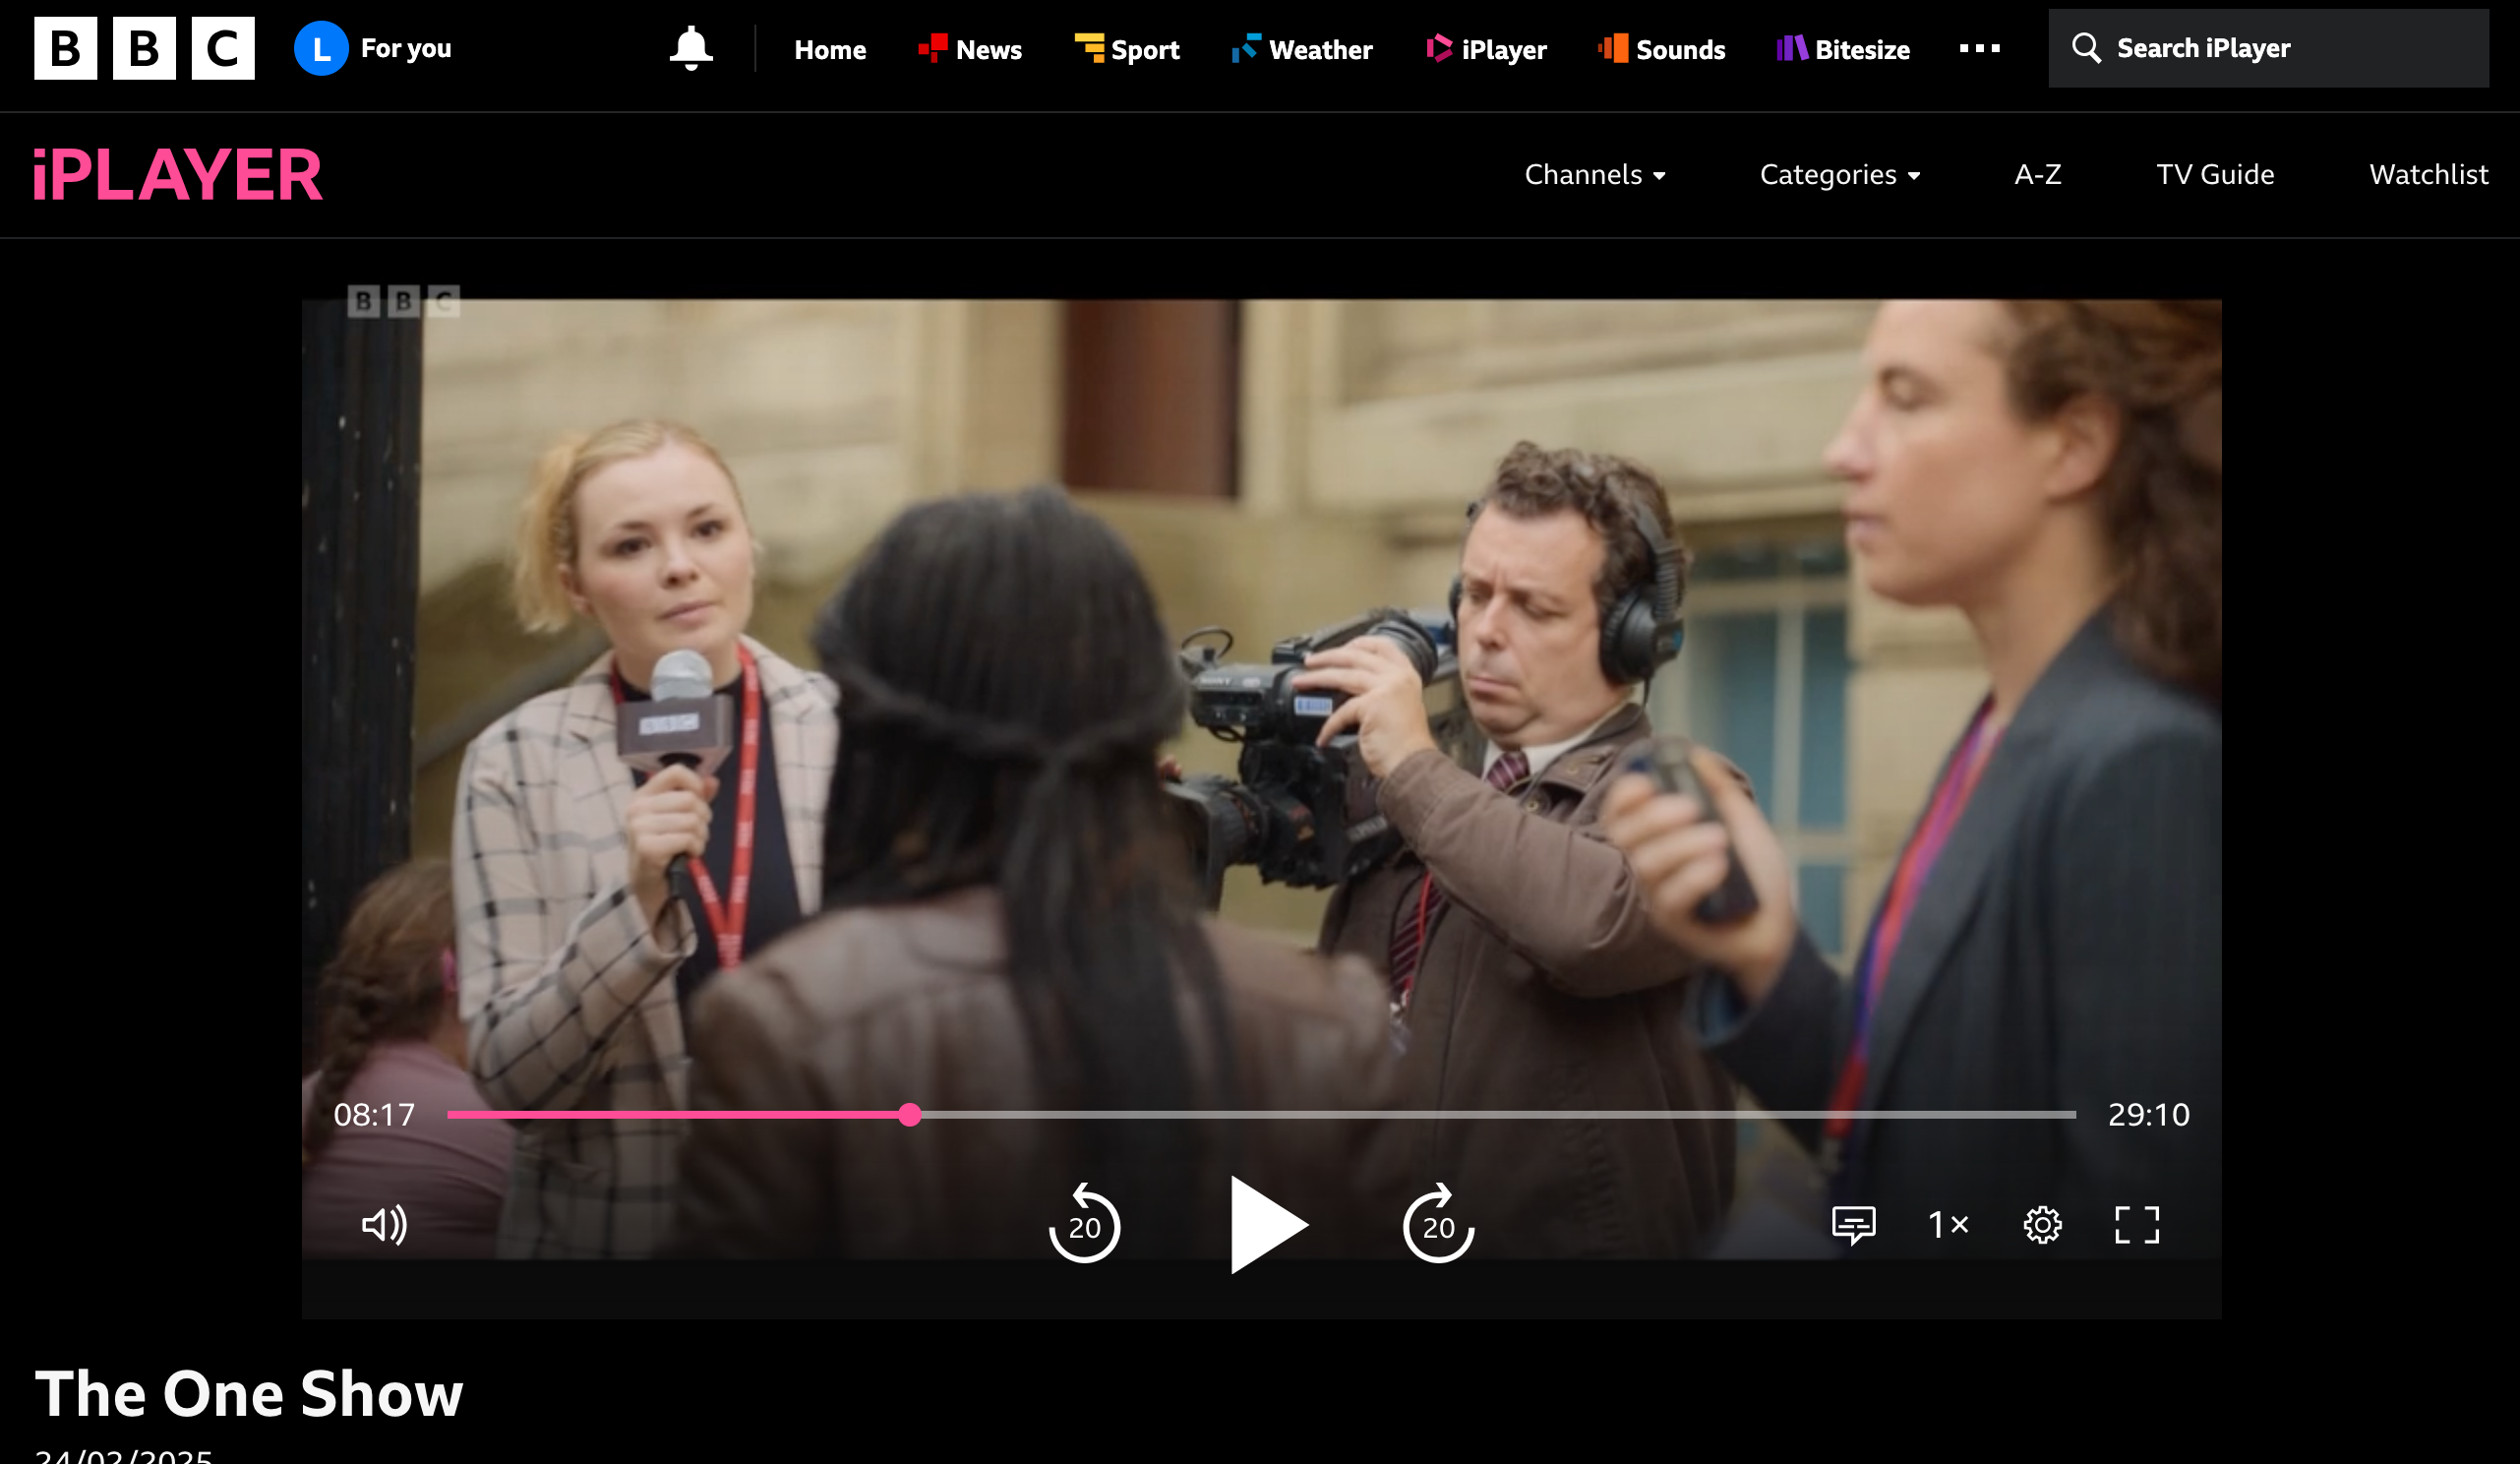Change 1× playback speed
Viewport: 2520px width, 1464px height.
(1947, 1224)
